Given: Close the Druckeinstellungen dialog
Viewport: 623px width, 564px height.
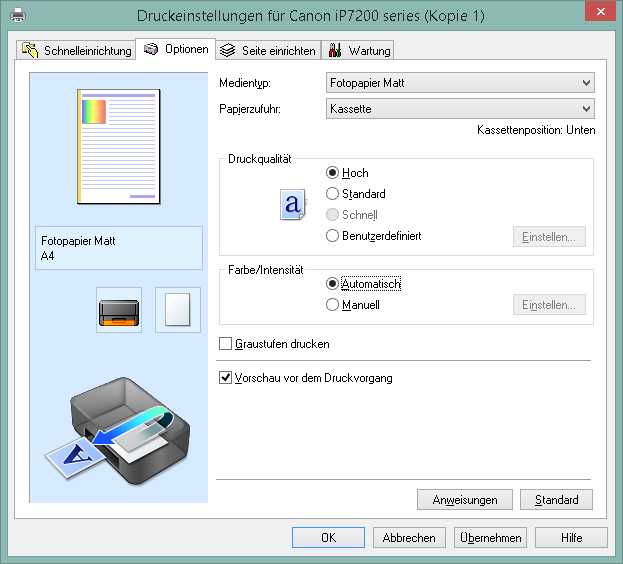Looking at the screenshot, I should tap(601, 11).
